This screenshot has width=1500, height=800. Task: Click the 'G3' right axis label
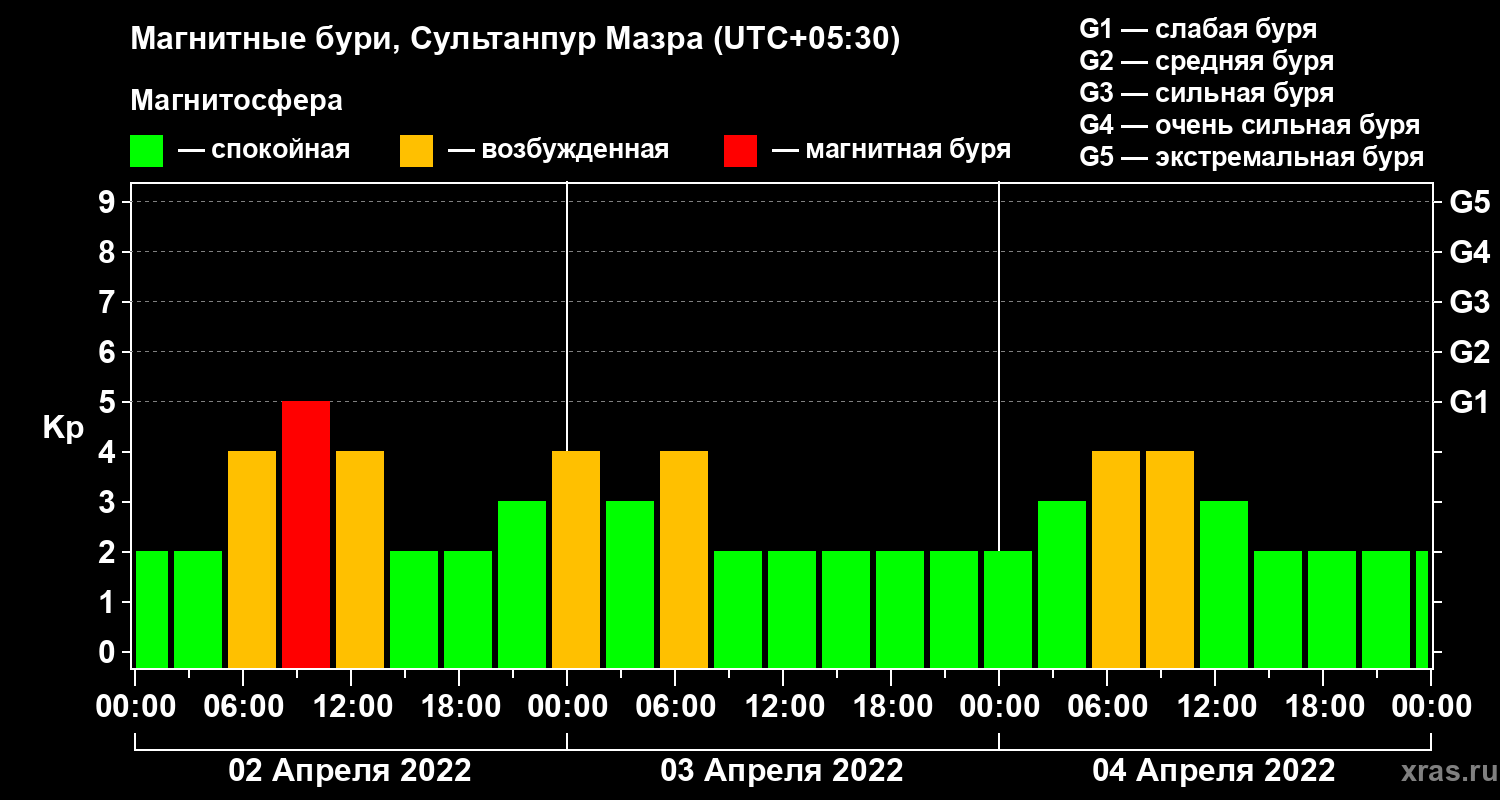[1469, 302]
